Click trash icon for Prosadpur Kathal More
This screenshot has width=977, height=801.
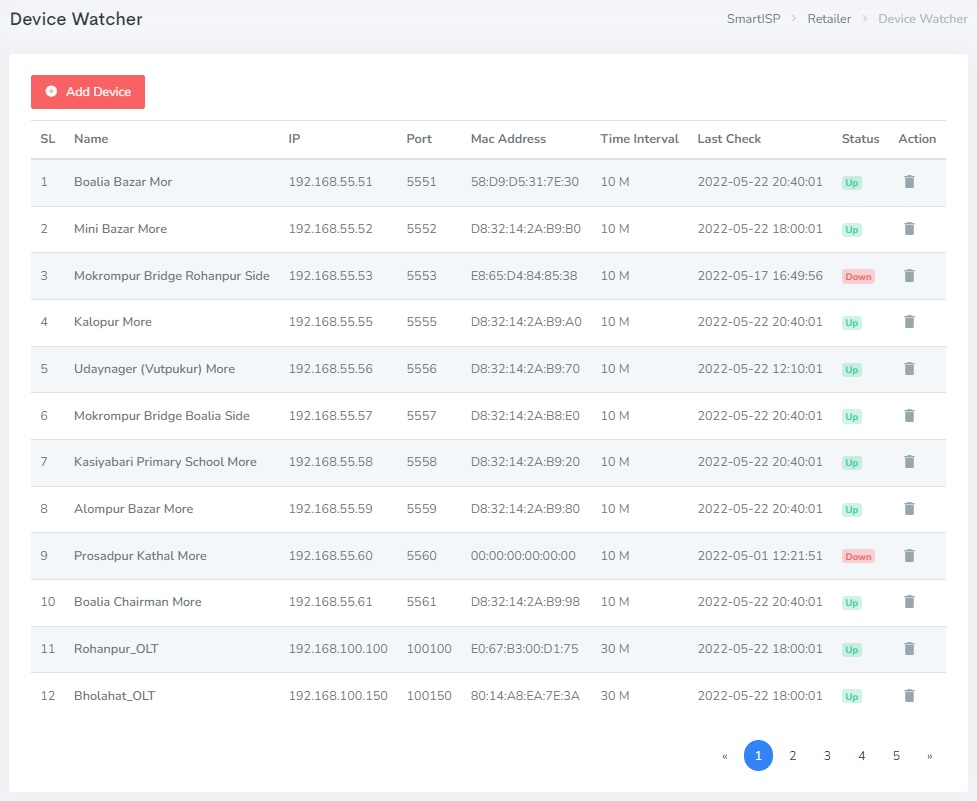909,556
